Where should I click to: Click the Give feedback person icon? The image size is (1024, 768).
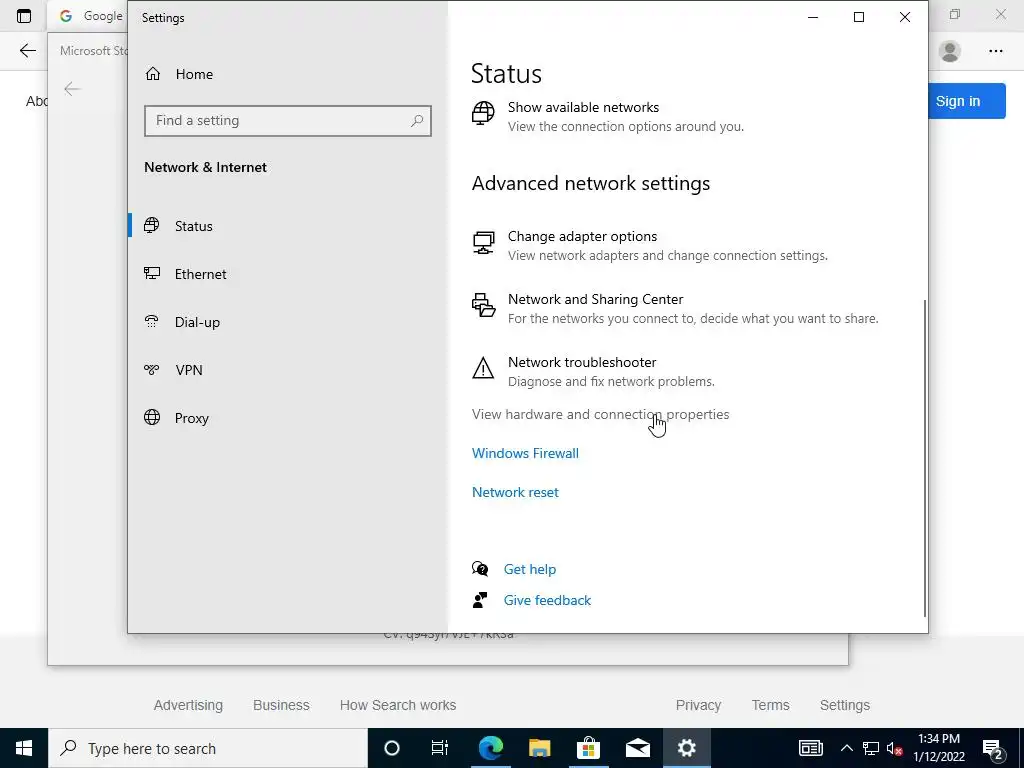tap(480, 600)
